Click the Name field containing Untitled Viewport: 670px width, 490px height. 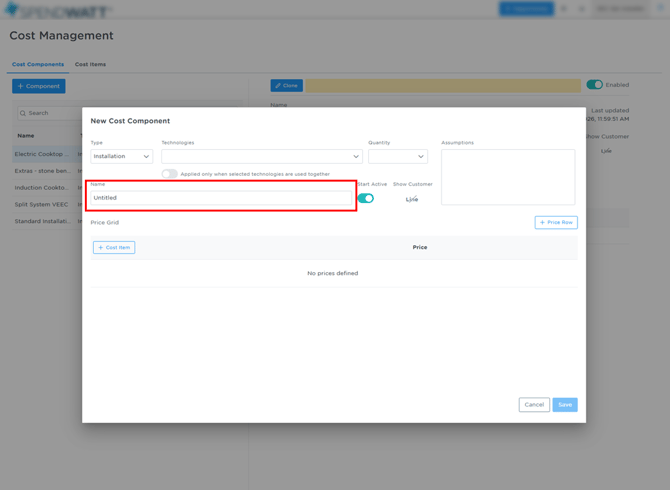(x=221, y=198)
